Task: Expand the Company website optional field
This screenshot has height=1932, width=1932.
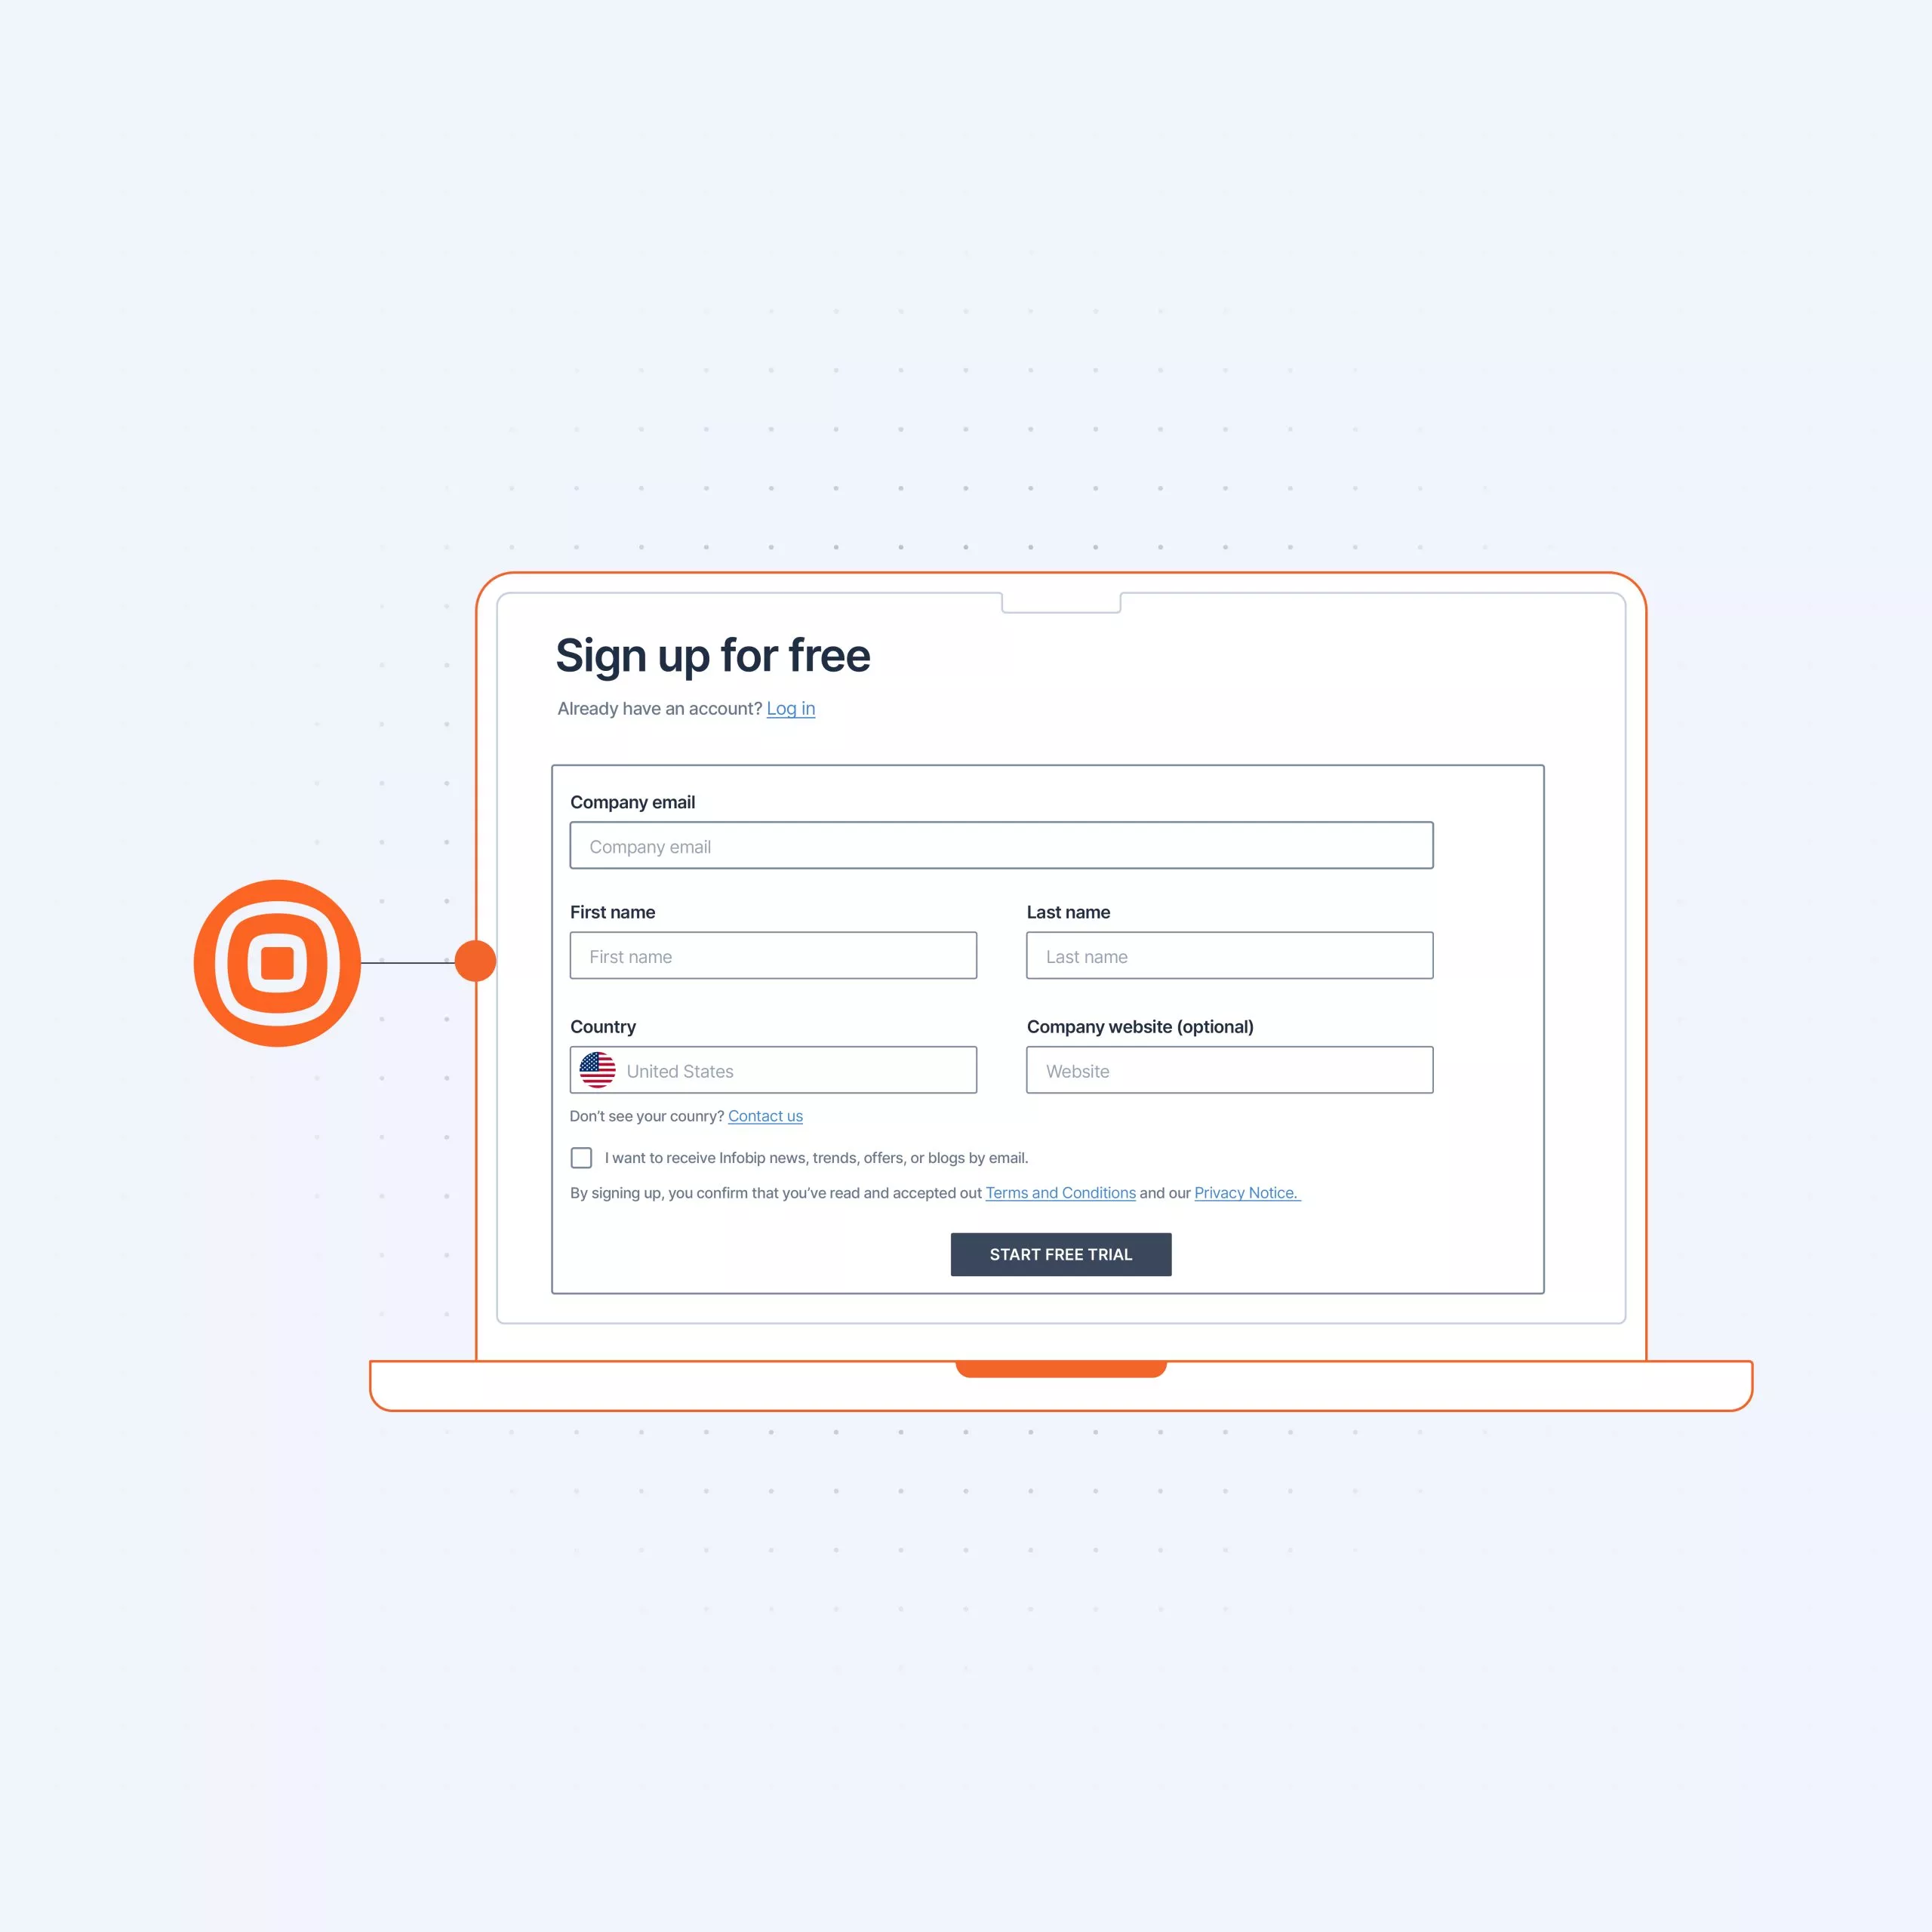Action: pyautogui.click(x=1228, y=1070)
